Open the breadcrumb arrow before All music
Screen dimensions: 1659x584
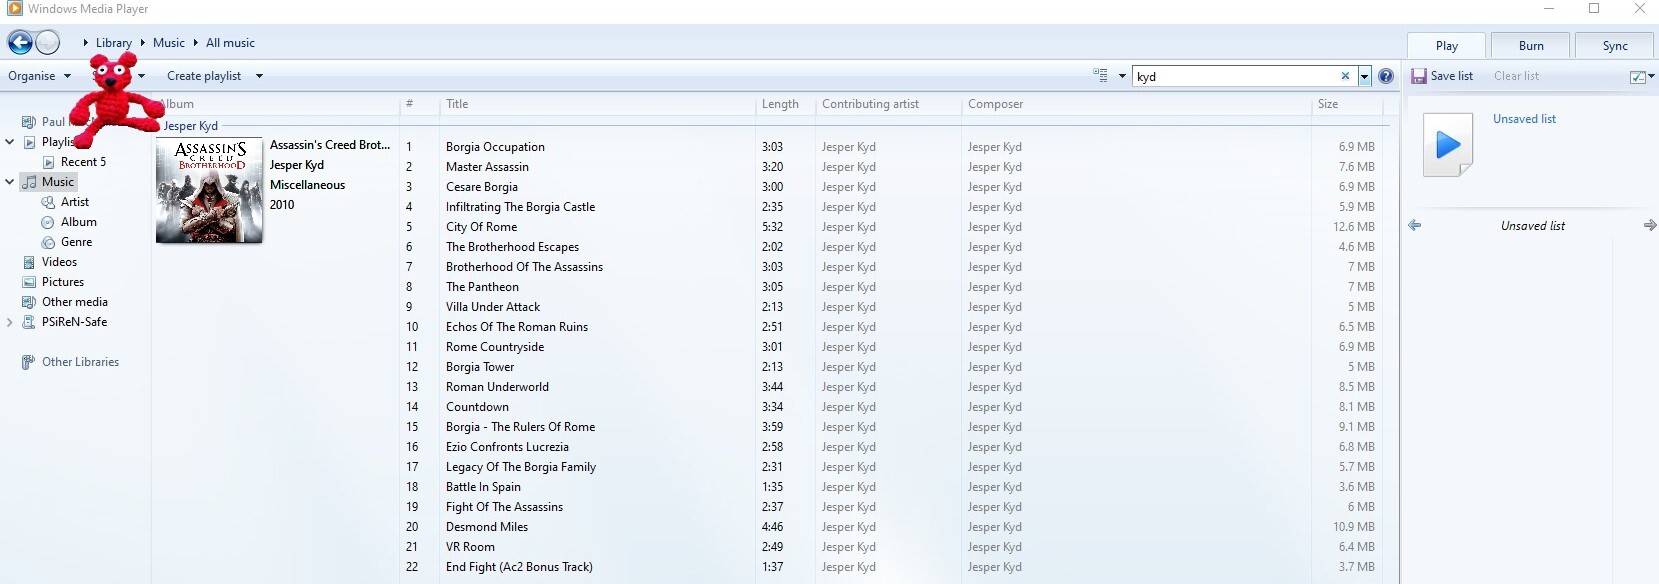coord(196,43)
